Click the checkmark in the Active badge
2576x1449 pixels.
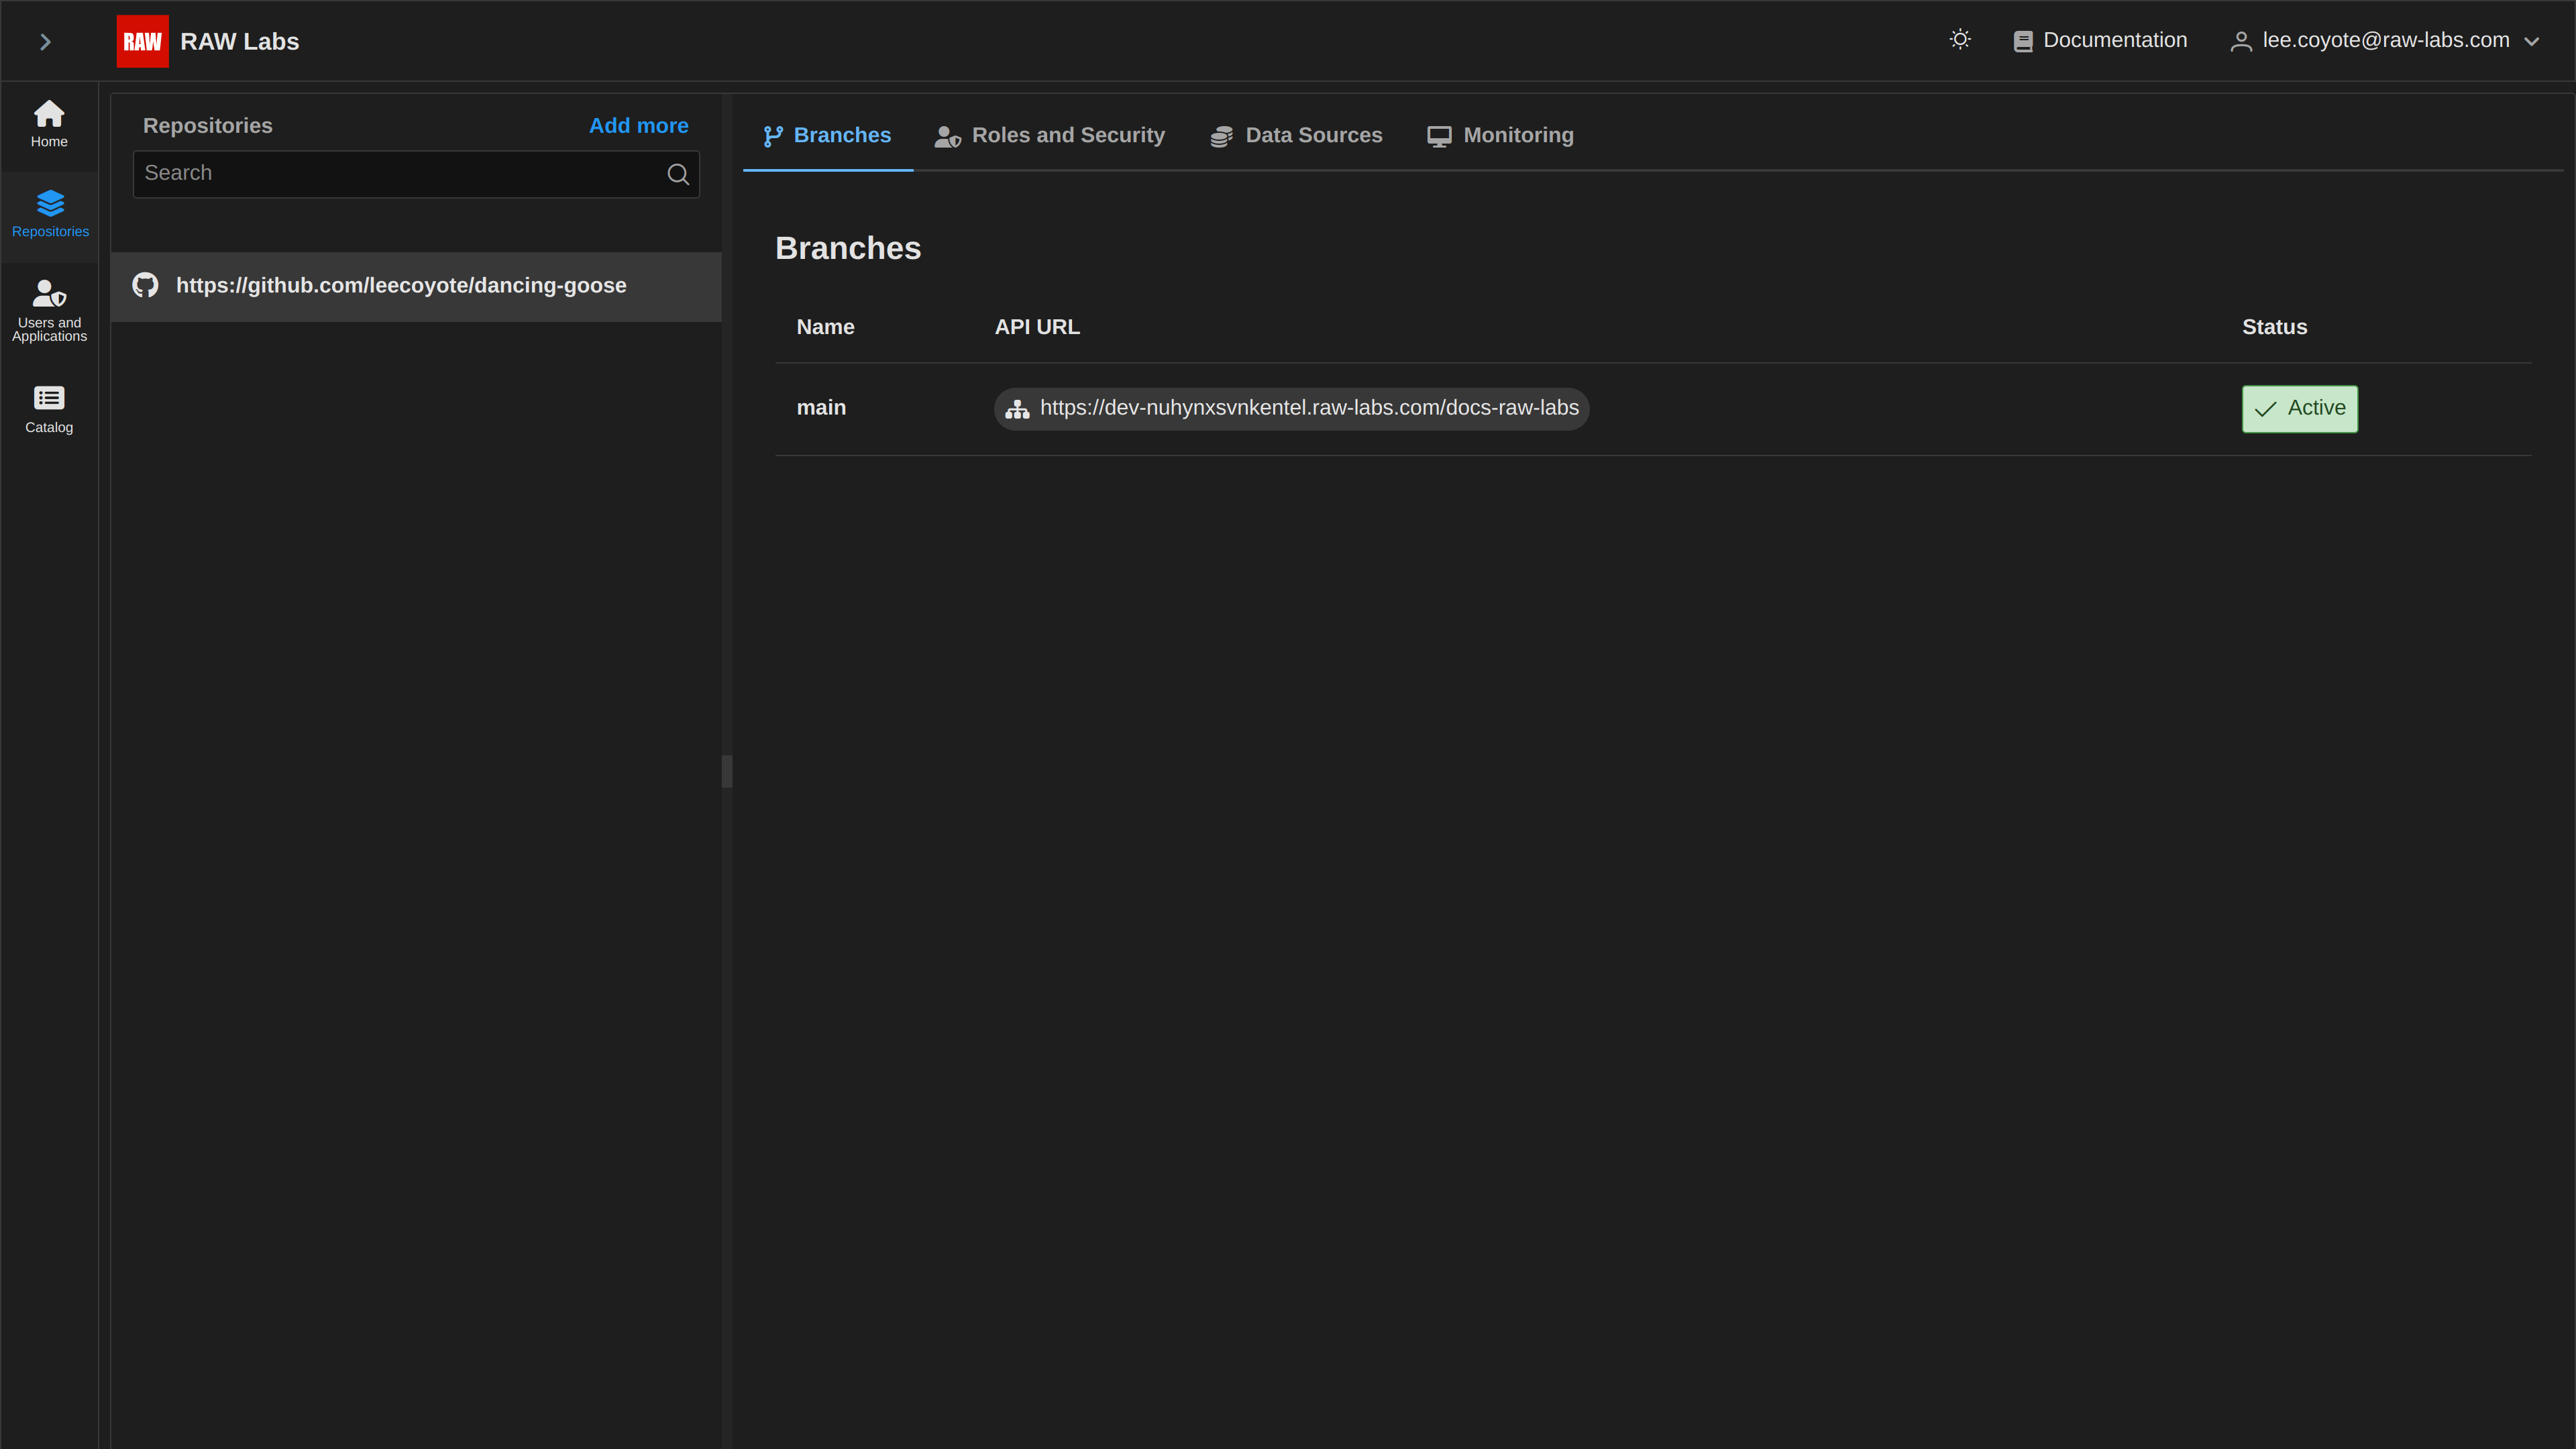[2265, 409]
